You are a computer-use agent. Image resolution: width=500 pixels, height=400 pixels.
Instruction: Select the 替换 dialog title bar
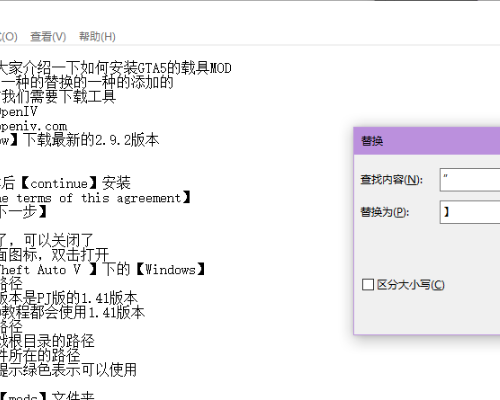427,141
